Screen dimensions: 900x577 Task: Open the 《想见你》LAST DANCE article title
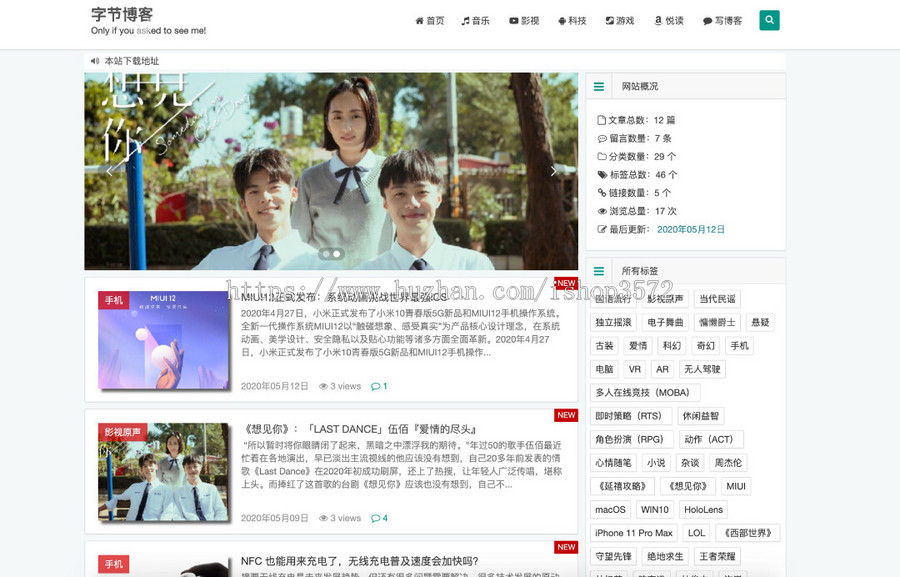359,429
